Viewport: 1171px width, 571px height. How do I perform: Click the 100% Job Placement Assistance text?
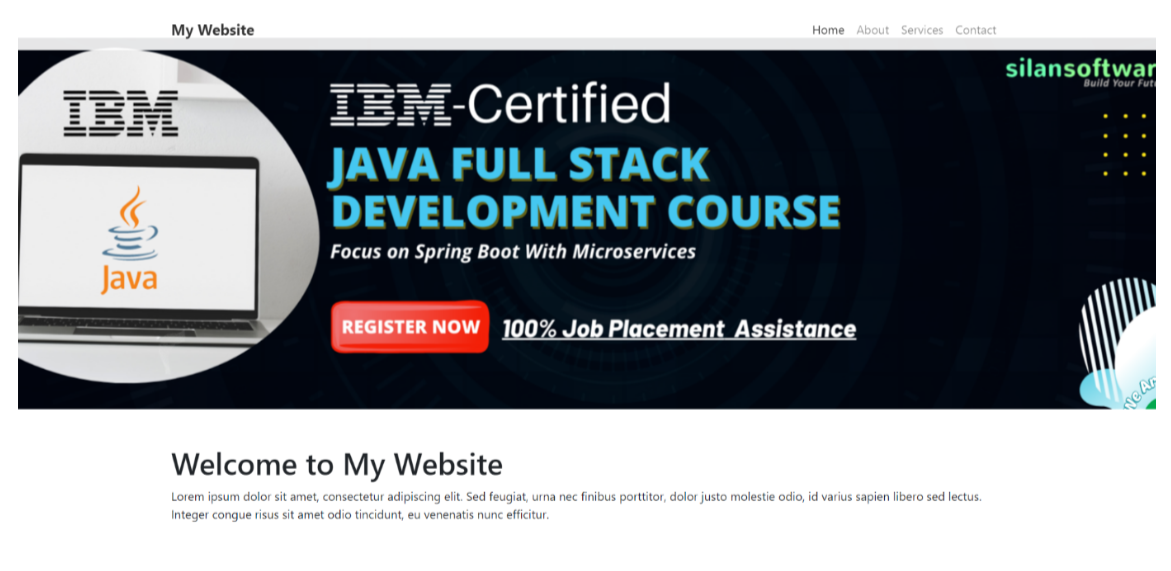(x=679, y=329)
